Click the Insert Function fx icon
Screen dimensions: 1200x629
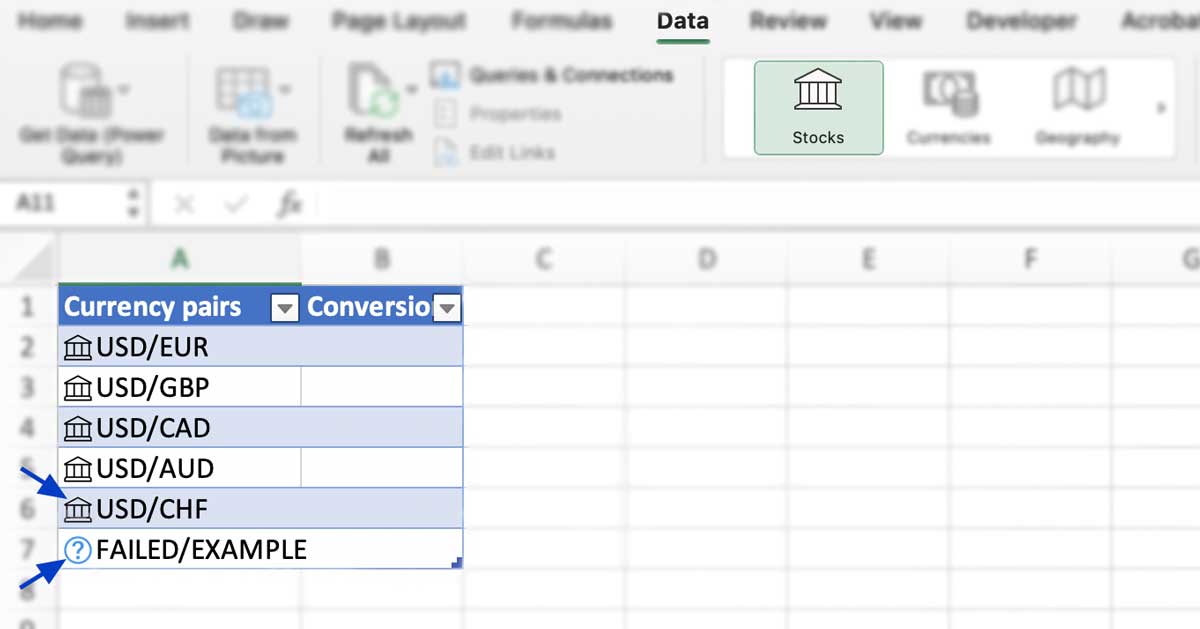[289, 203]
